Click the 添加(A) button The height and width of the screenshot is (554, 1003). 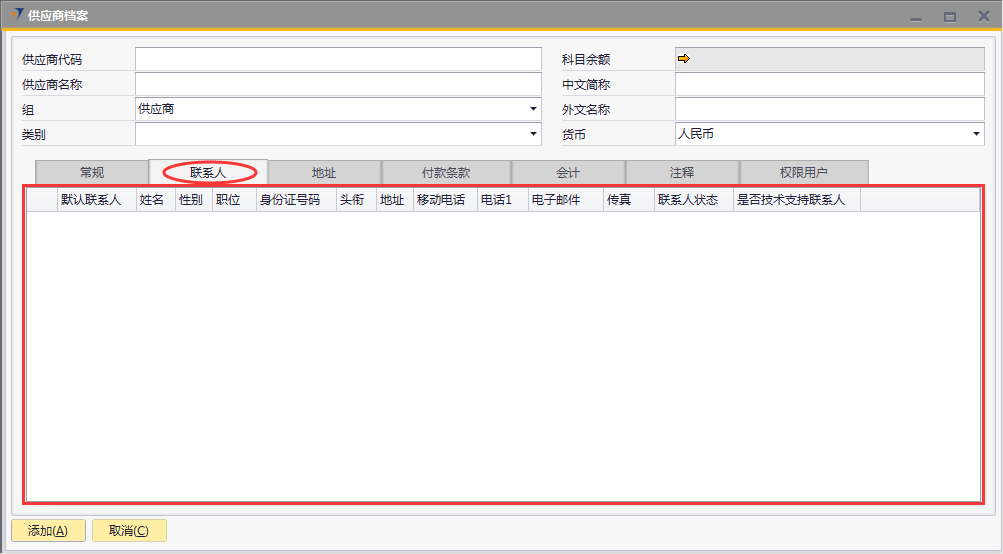[48, 531]
